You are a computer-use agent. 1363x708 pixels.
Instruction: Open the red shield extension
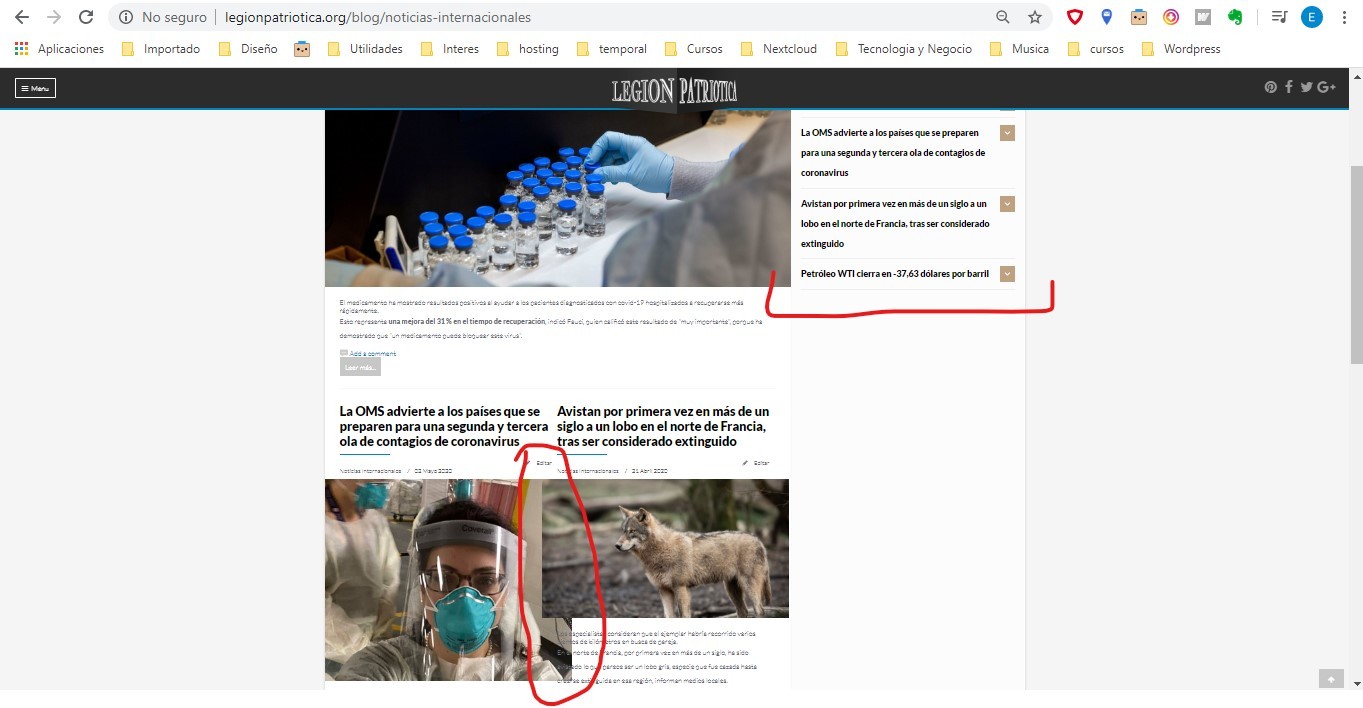point(1075,17)
